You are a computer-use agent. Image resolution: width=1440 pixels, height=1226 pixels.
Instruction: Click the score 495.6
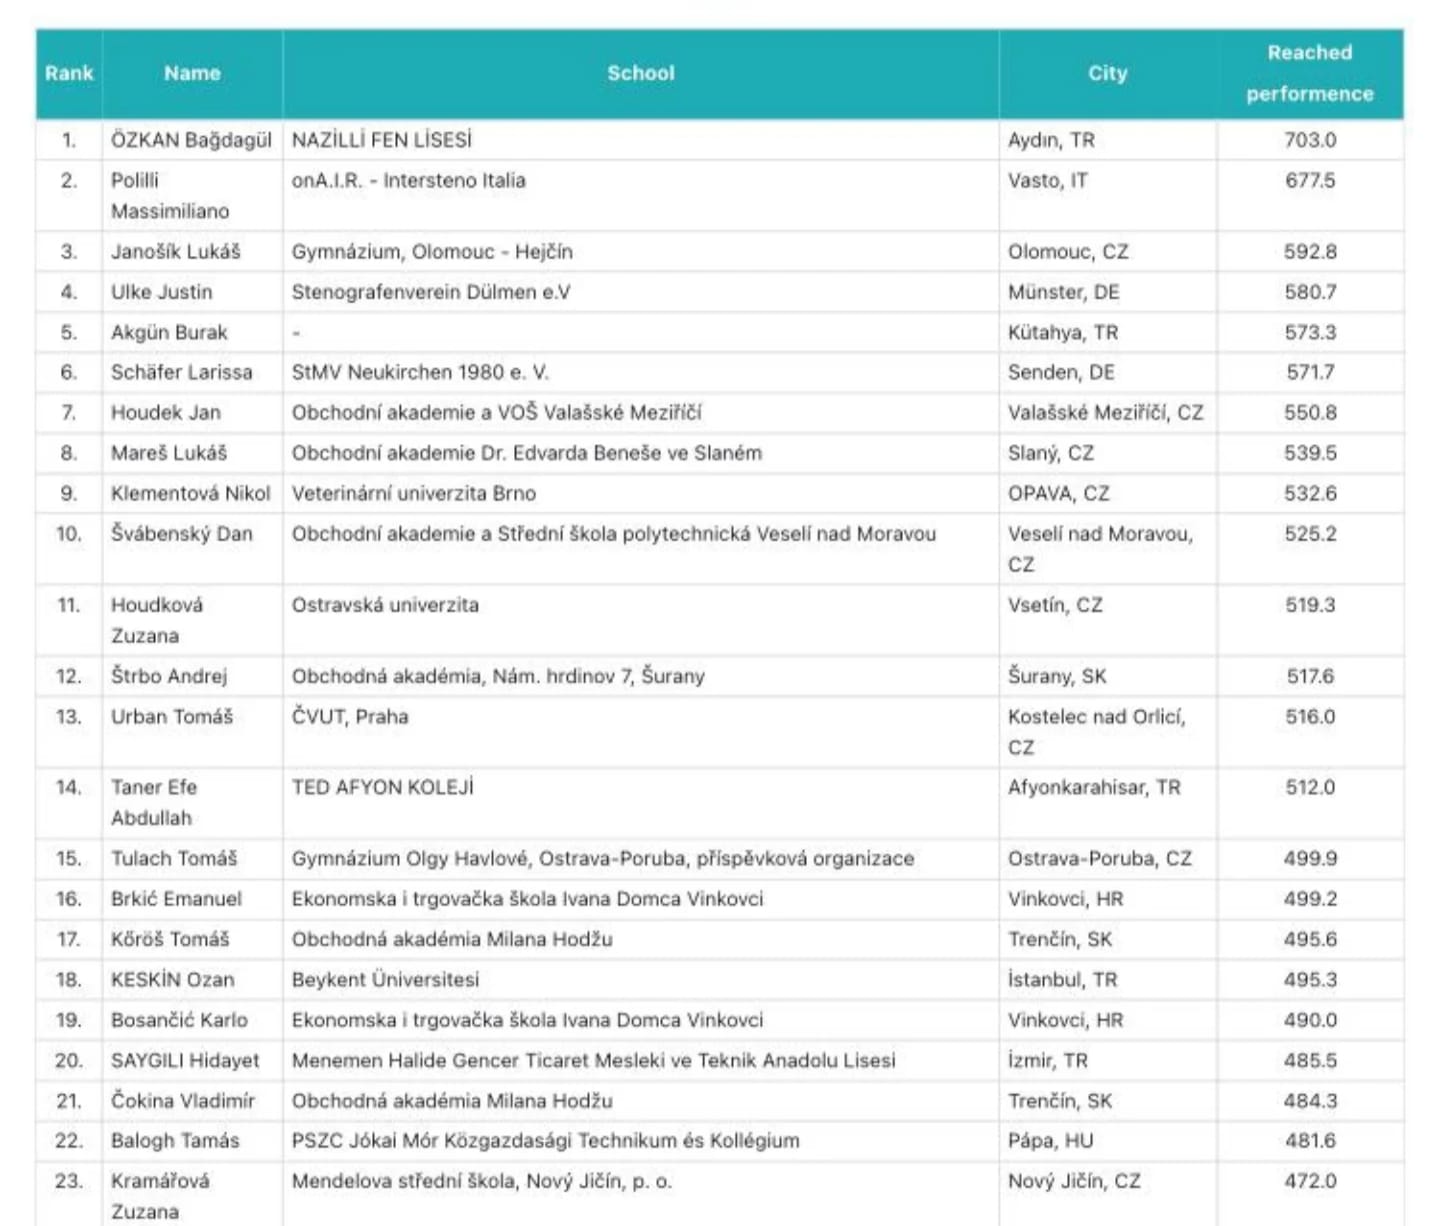[x=1310, y=939]
